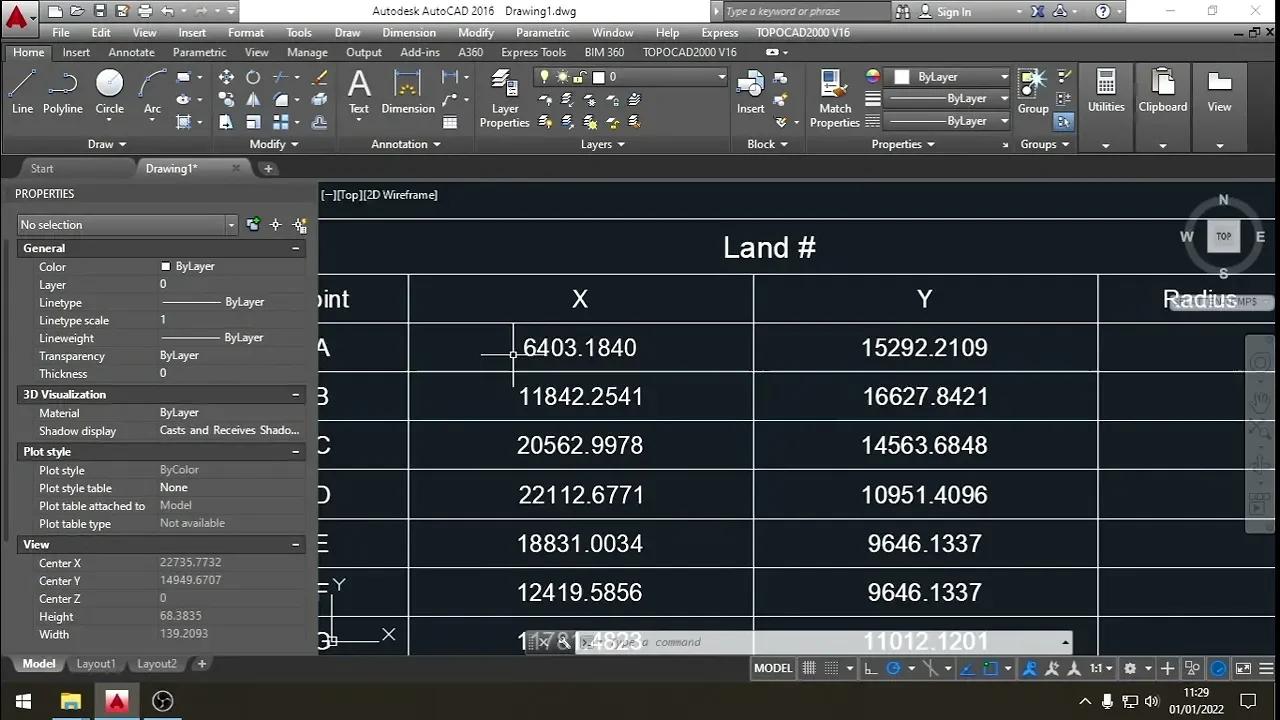Screen dimensions: 1280x720
Task: Switch to the Annotate ribbon tab
Action: pyautogui.click(x=131, y=52)
